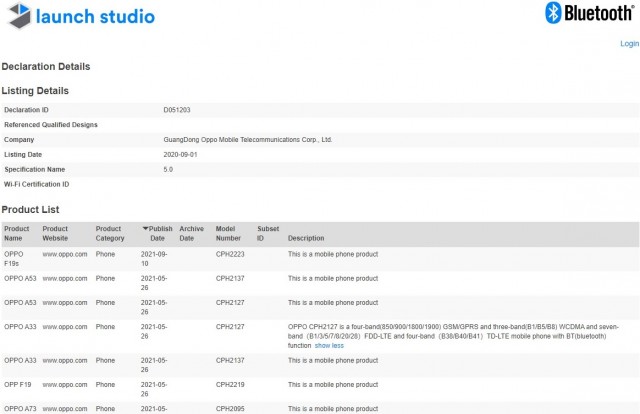Image resolution: width=640 pixels, height=414 pixels.
Task: Click model number CPH2223 cell
Action: click(x=230, y=254)
